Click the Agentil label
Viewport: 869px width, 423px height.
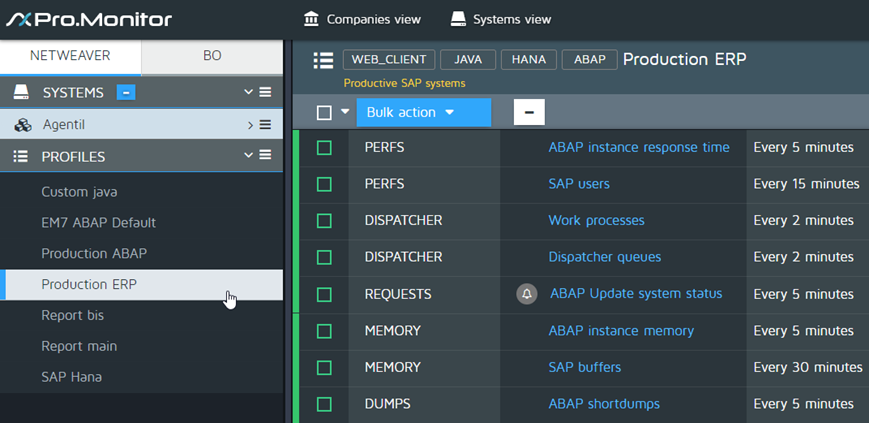click(x=64, y=125)
